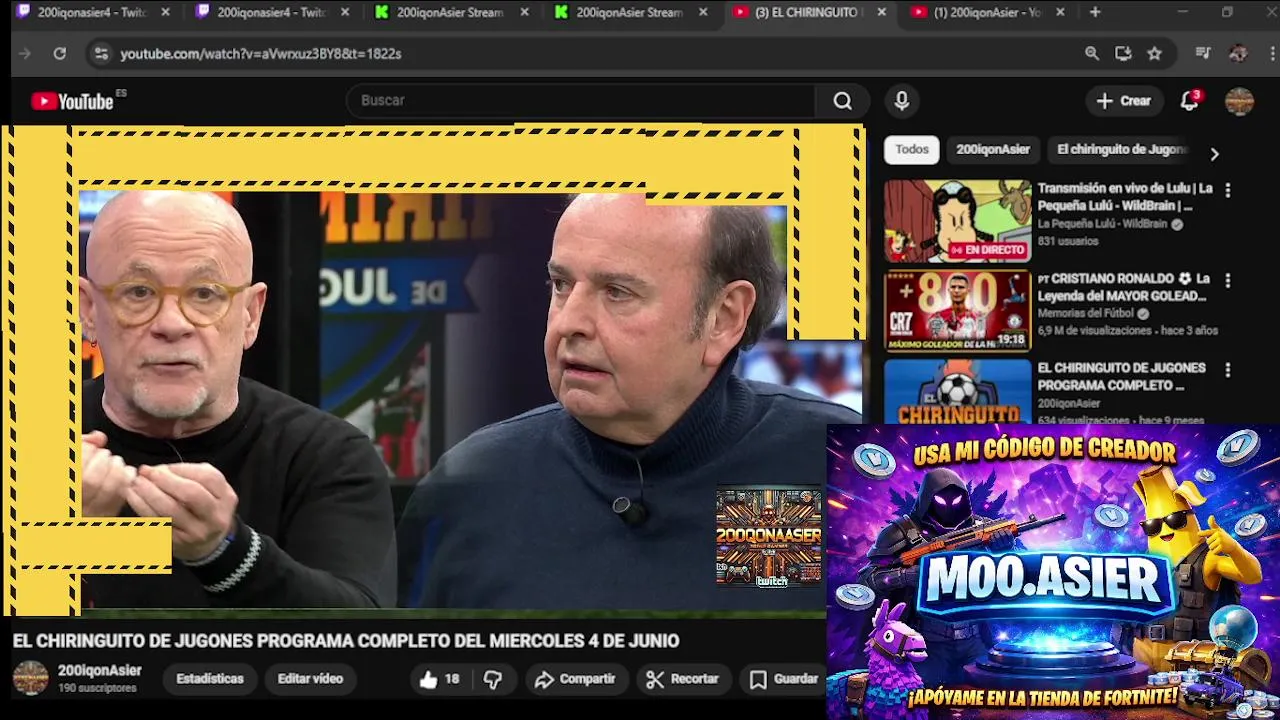
Task: Open EL CHIRINGUITO DE JUGONES PROGRAMA COMPLETO sidebar title
Action: coord(1121,377)
